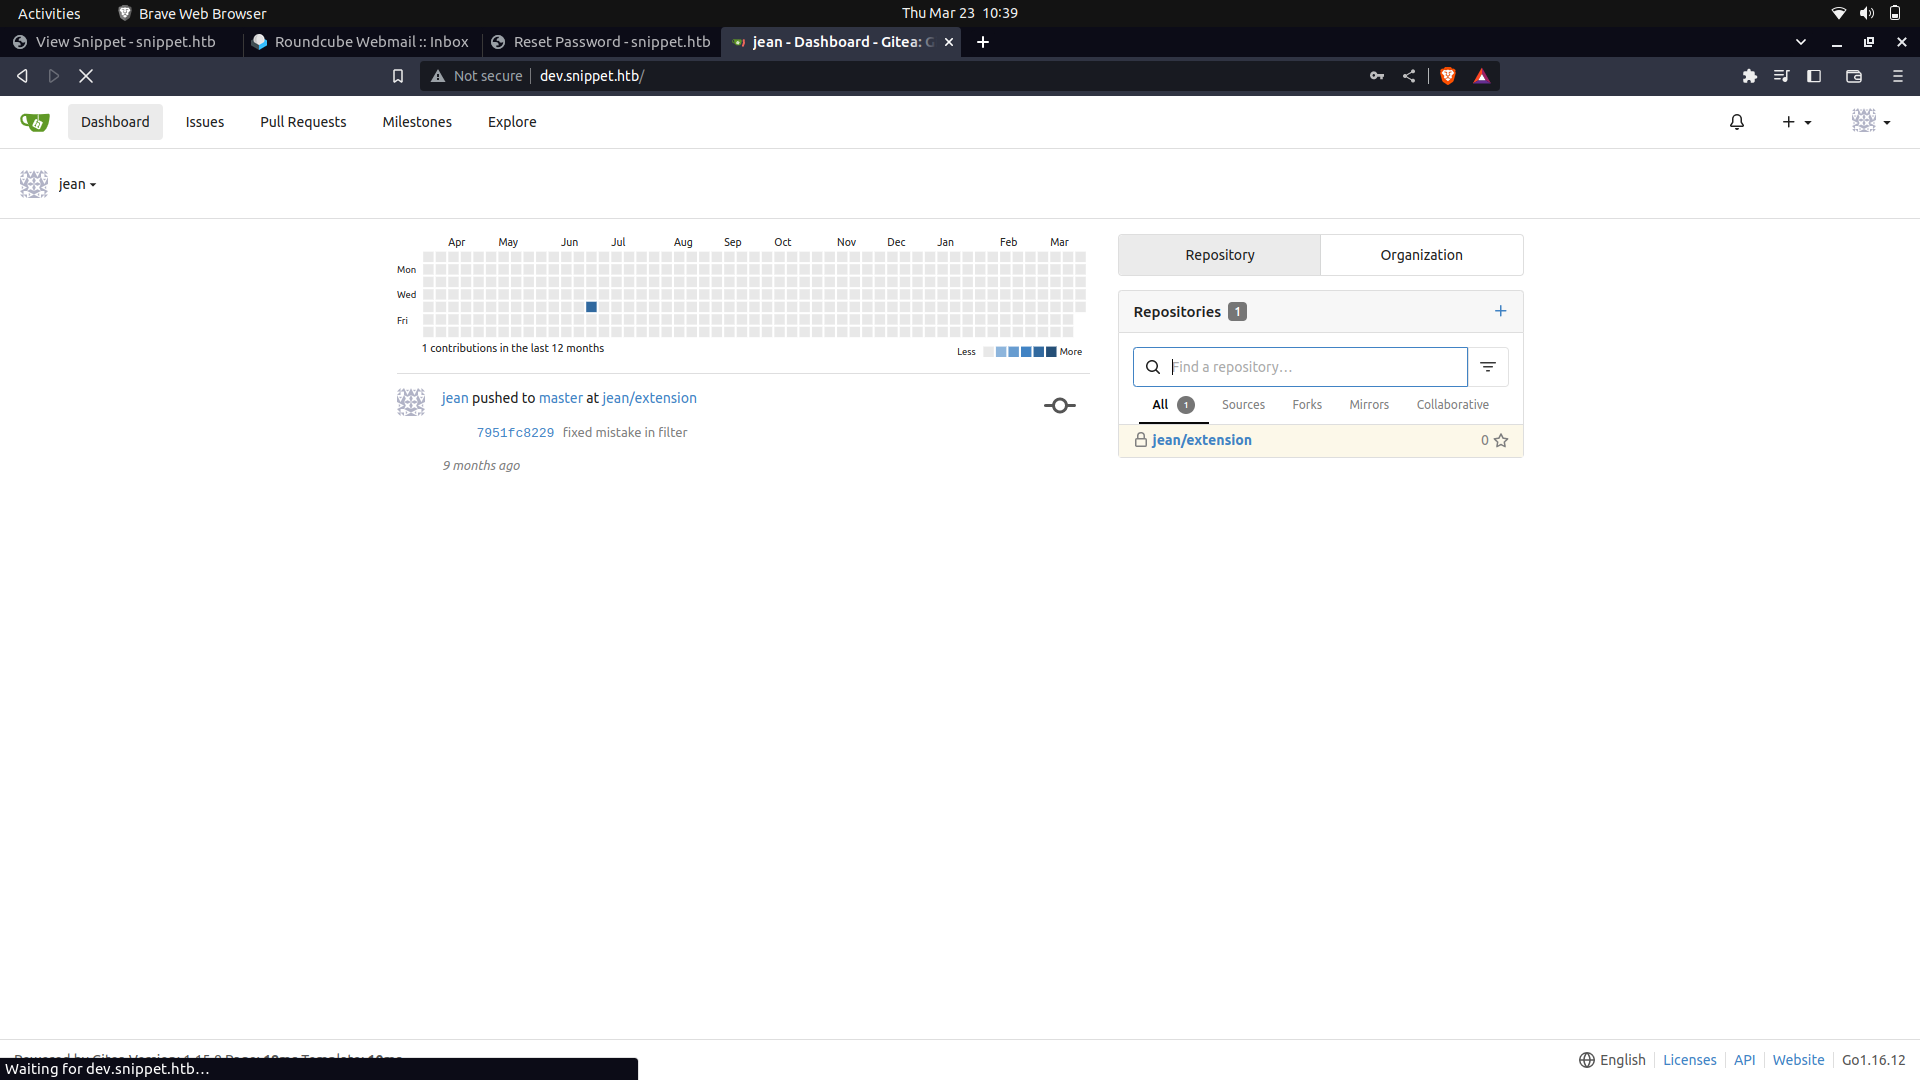Open Gitea notifications bell

pyautogui.click(x=1737, y=121)
